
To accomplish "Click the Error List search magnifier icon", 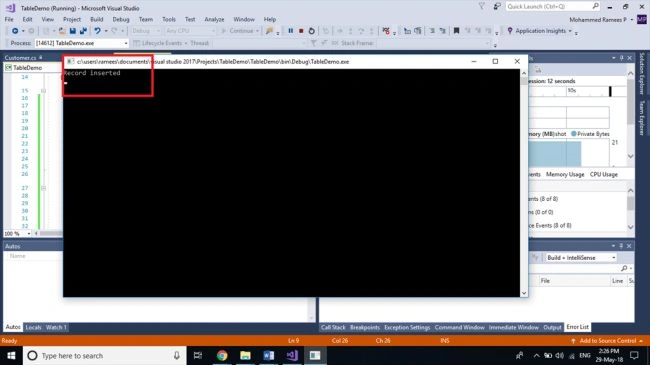I will pos(624,269).
